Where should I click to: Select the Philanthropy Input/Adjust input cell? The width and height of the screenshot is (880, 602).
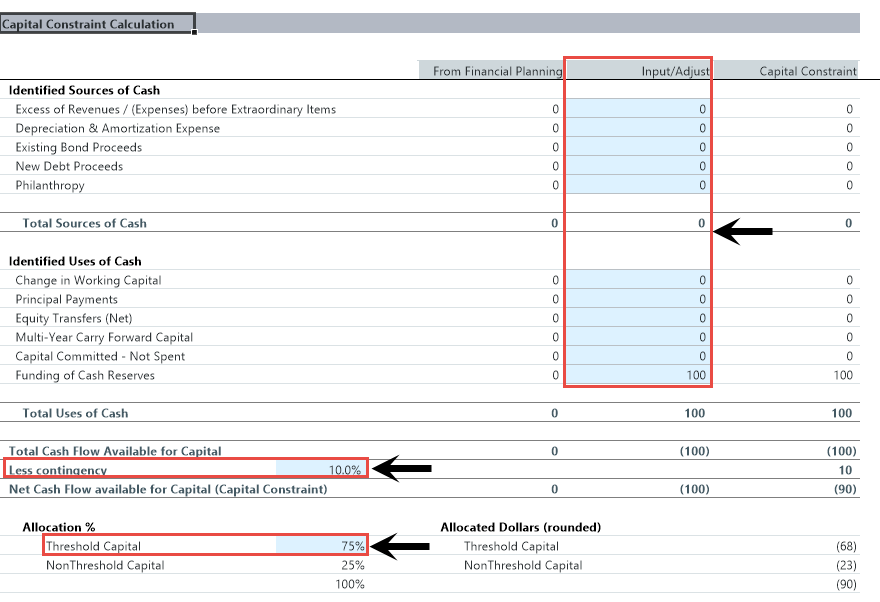(638, 185)
